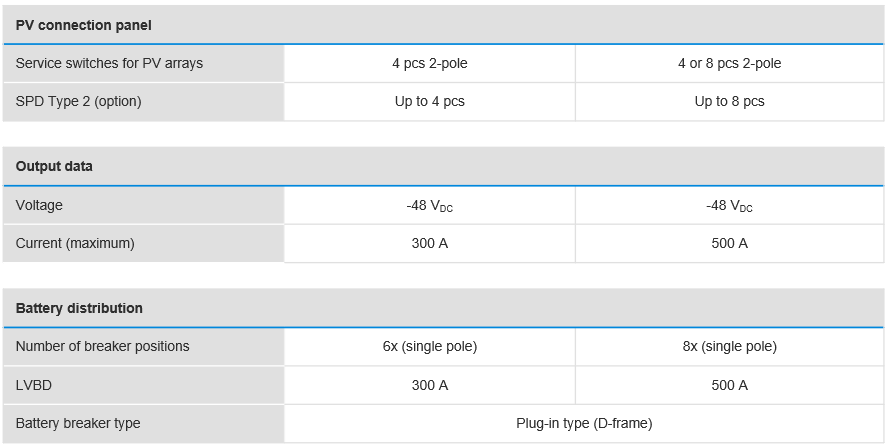Click the "Up to 8 pcs" cell
This screenshot has height=446, width=888.
point(729,102)
